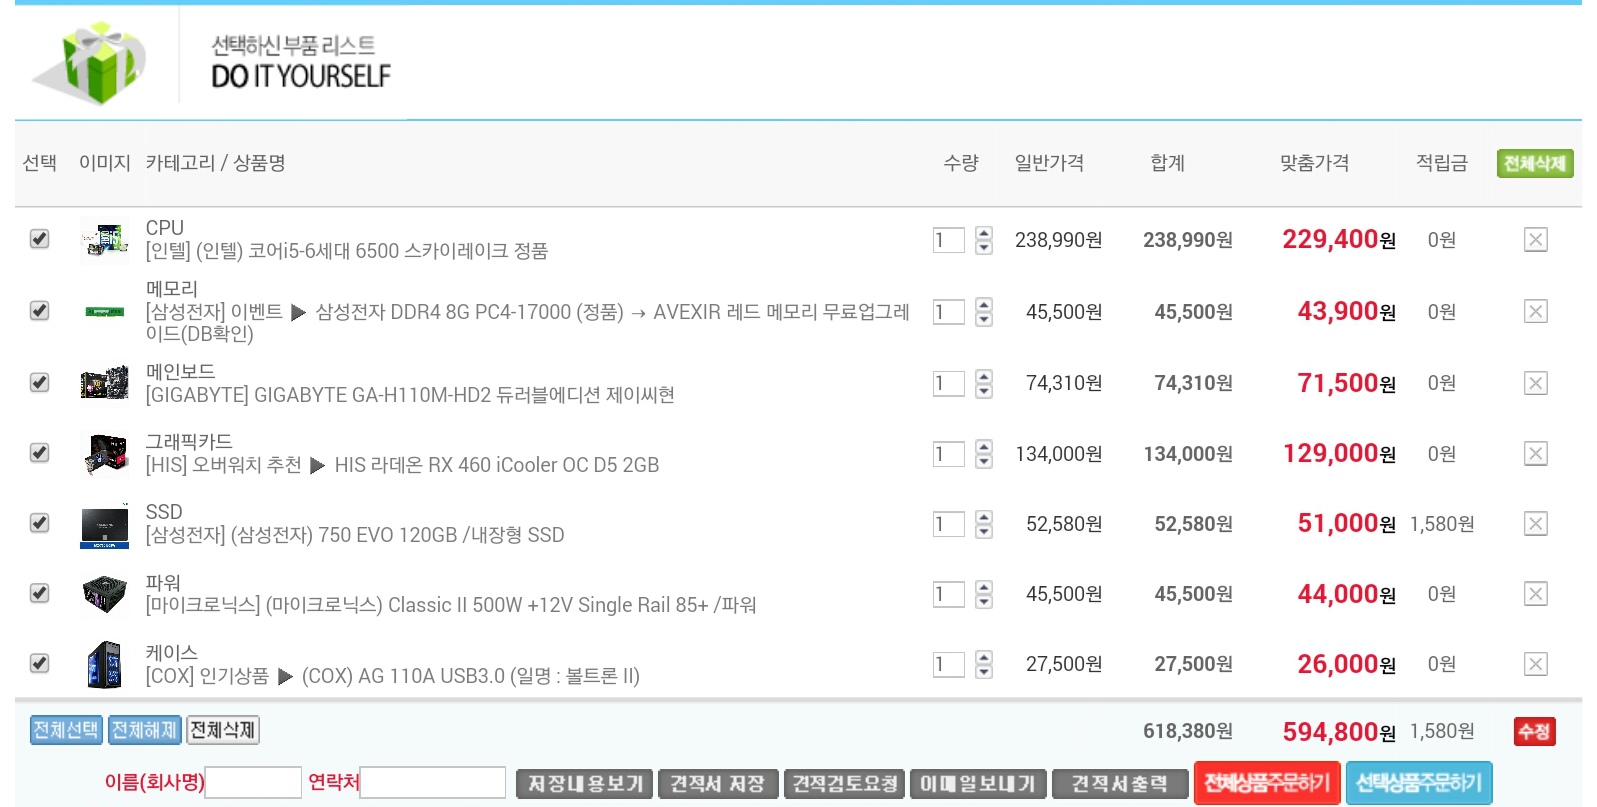Decrease quantity for the 메모리 row
Image resolution: width=1597 pixels, height=807 pixels.
pyautogui.click(x=984, y=319)
